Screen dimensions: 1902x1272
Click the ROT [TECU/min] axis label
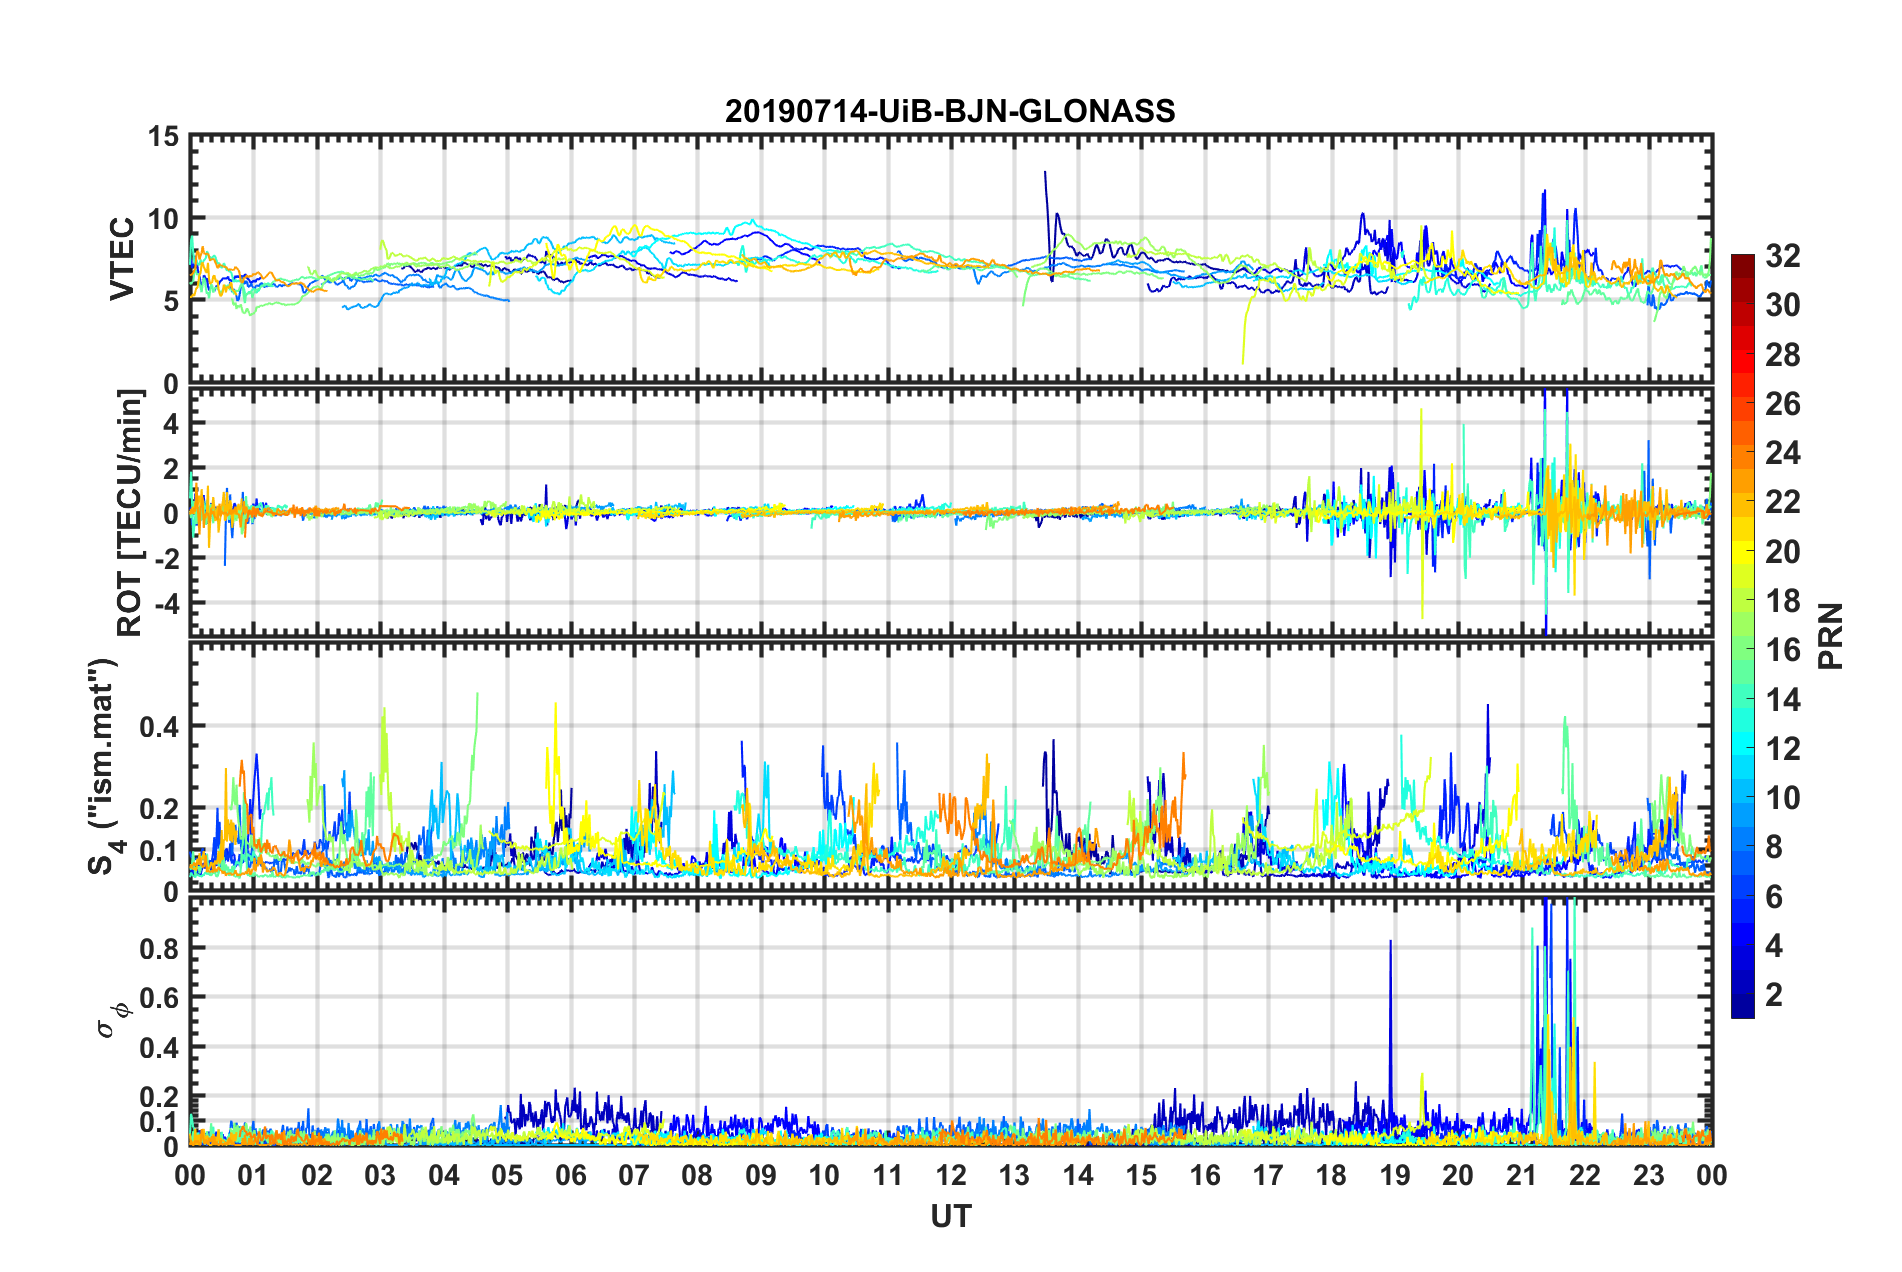130,513
